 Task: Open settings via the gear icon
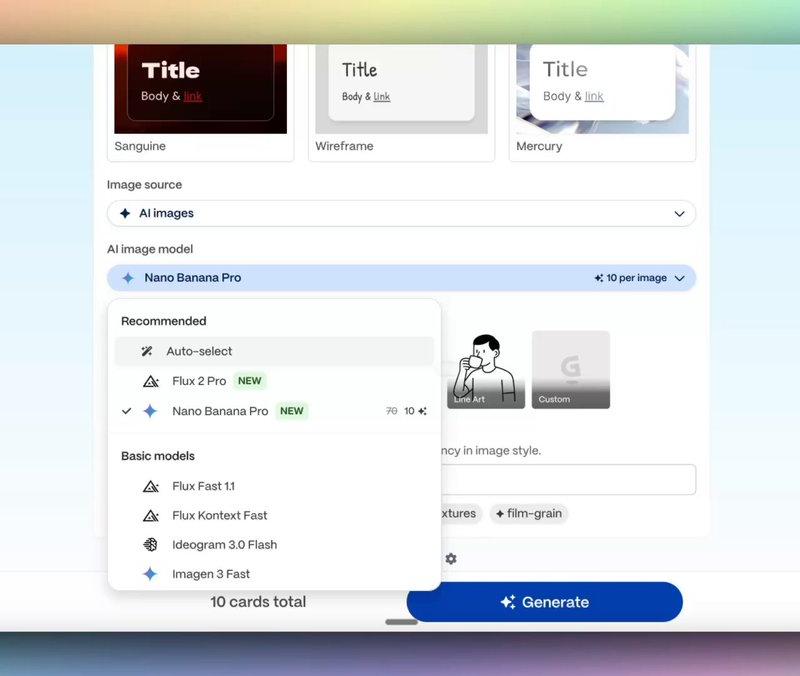point(451,559)
